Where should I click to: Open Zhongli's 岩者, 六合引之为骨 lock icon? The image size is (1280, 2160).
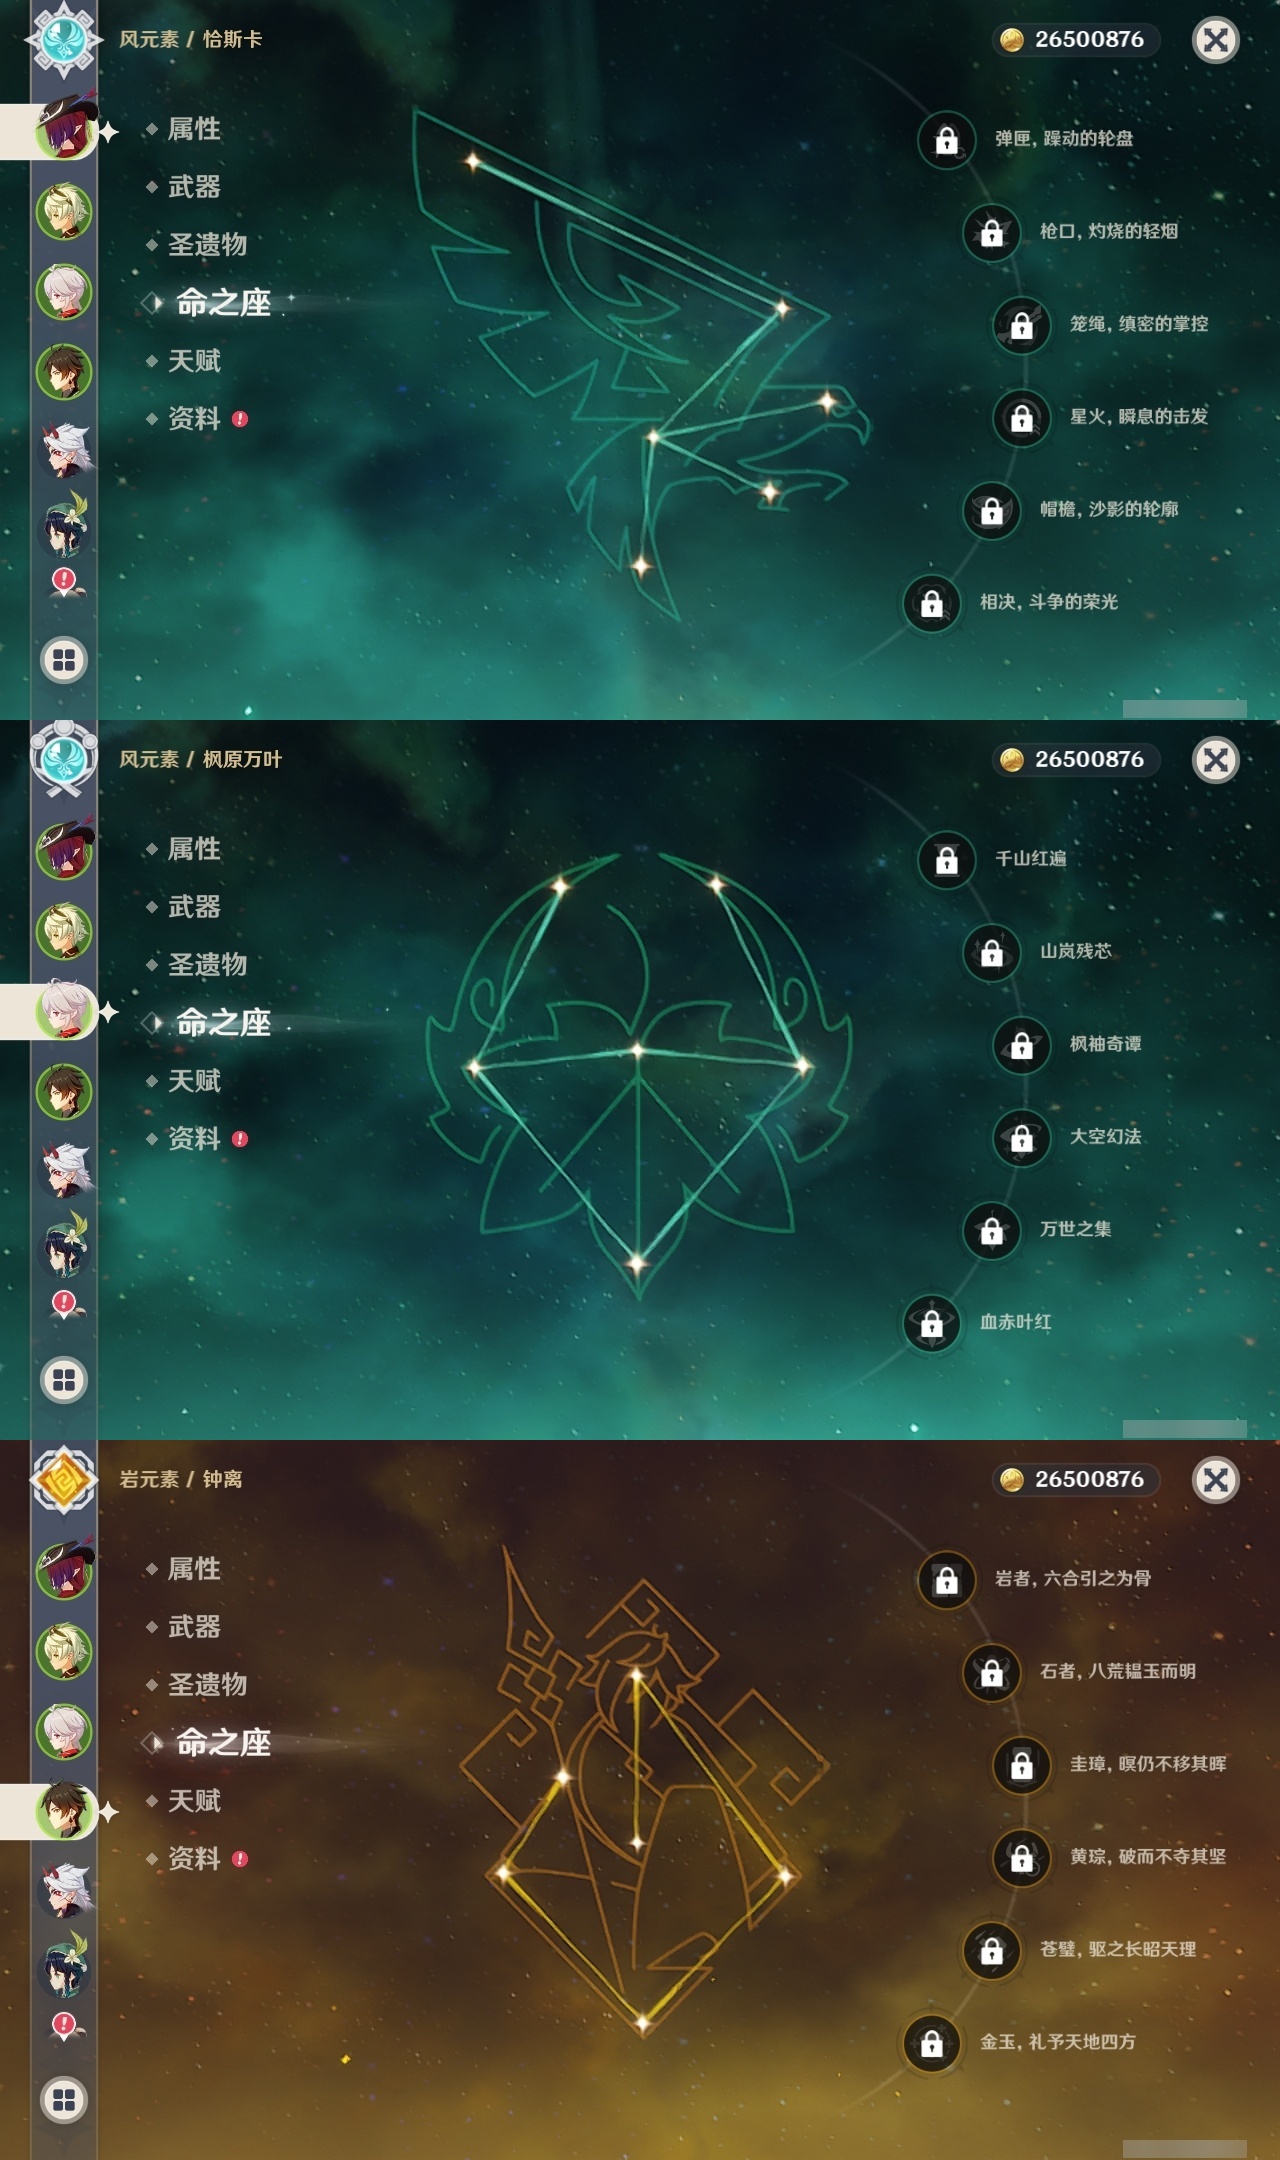coord(946,1580)
